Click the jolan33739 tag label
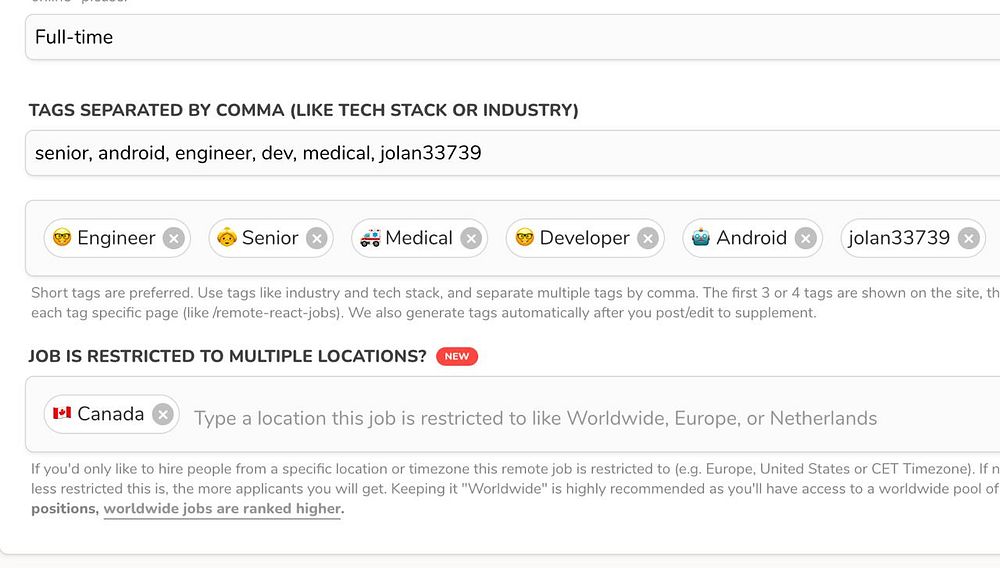Viewport: 1000px width, 568px height. click(x=899, y=238)
